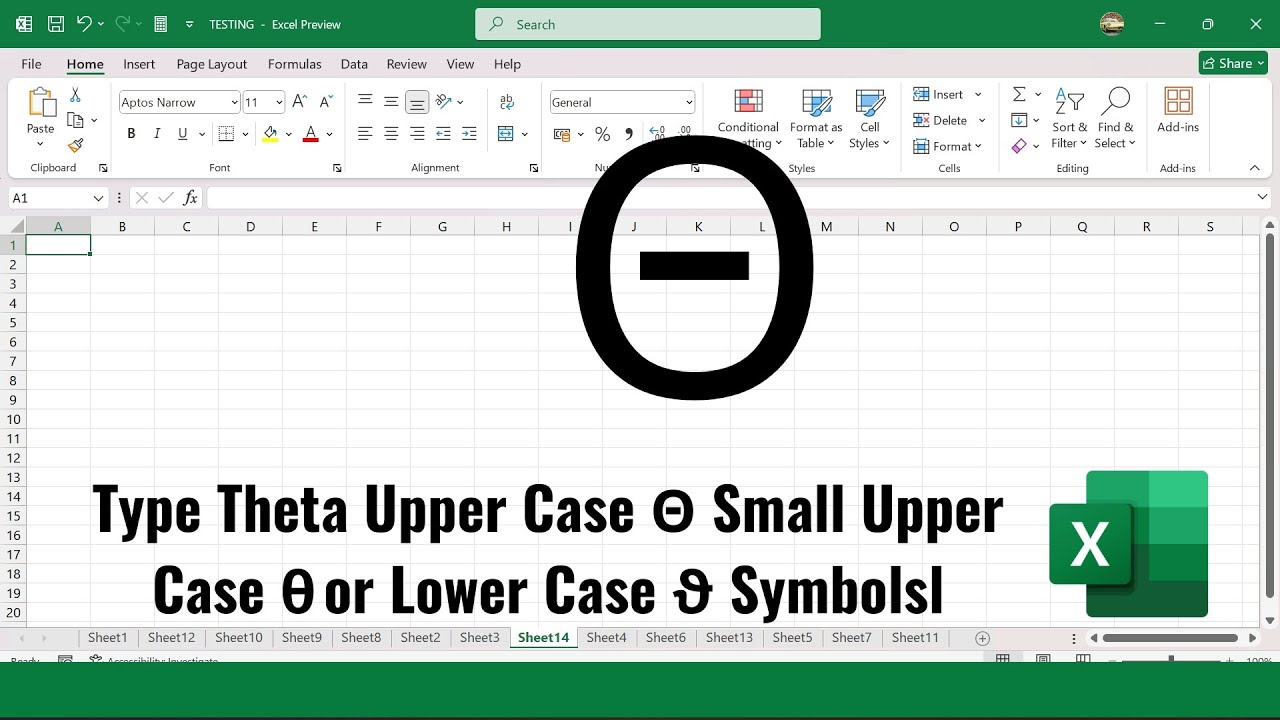
Task: Switch to the Page Layout tab
Action: tap(212, 64)
